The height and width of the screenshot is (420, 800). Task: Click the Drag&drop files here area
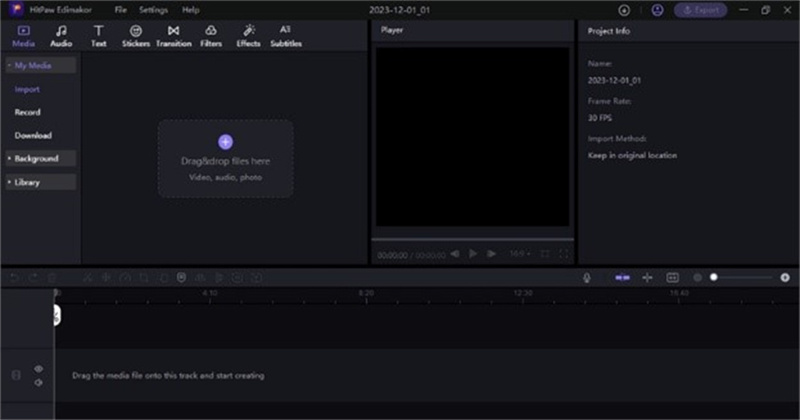click(226, 159)
